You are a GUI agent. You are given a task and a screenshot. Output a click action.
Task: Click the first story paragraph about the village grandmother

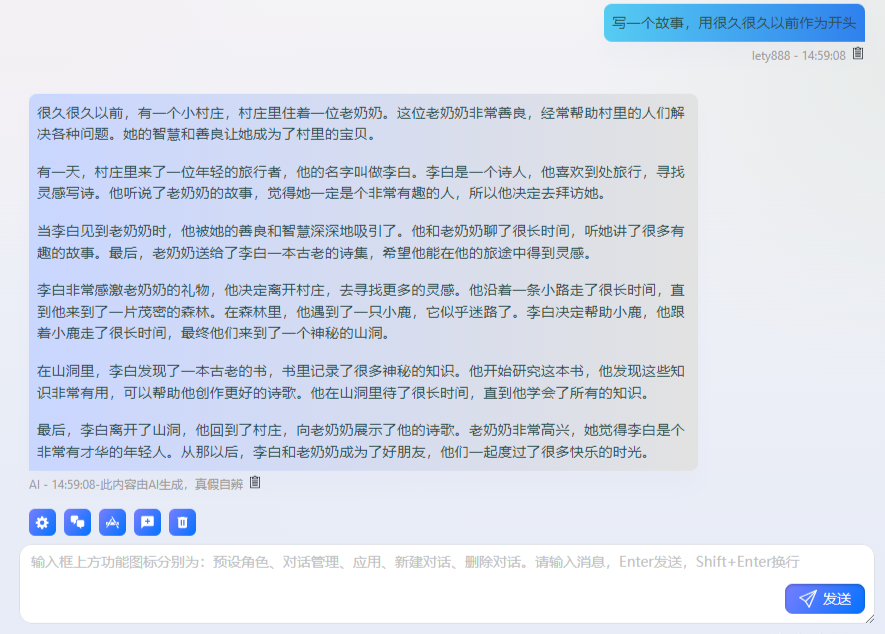360,123
